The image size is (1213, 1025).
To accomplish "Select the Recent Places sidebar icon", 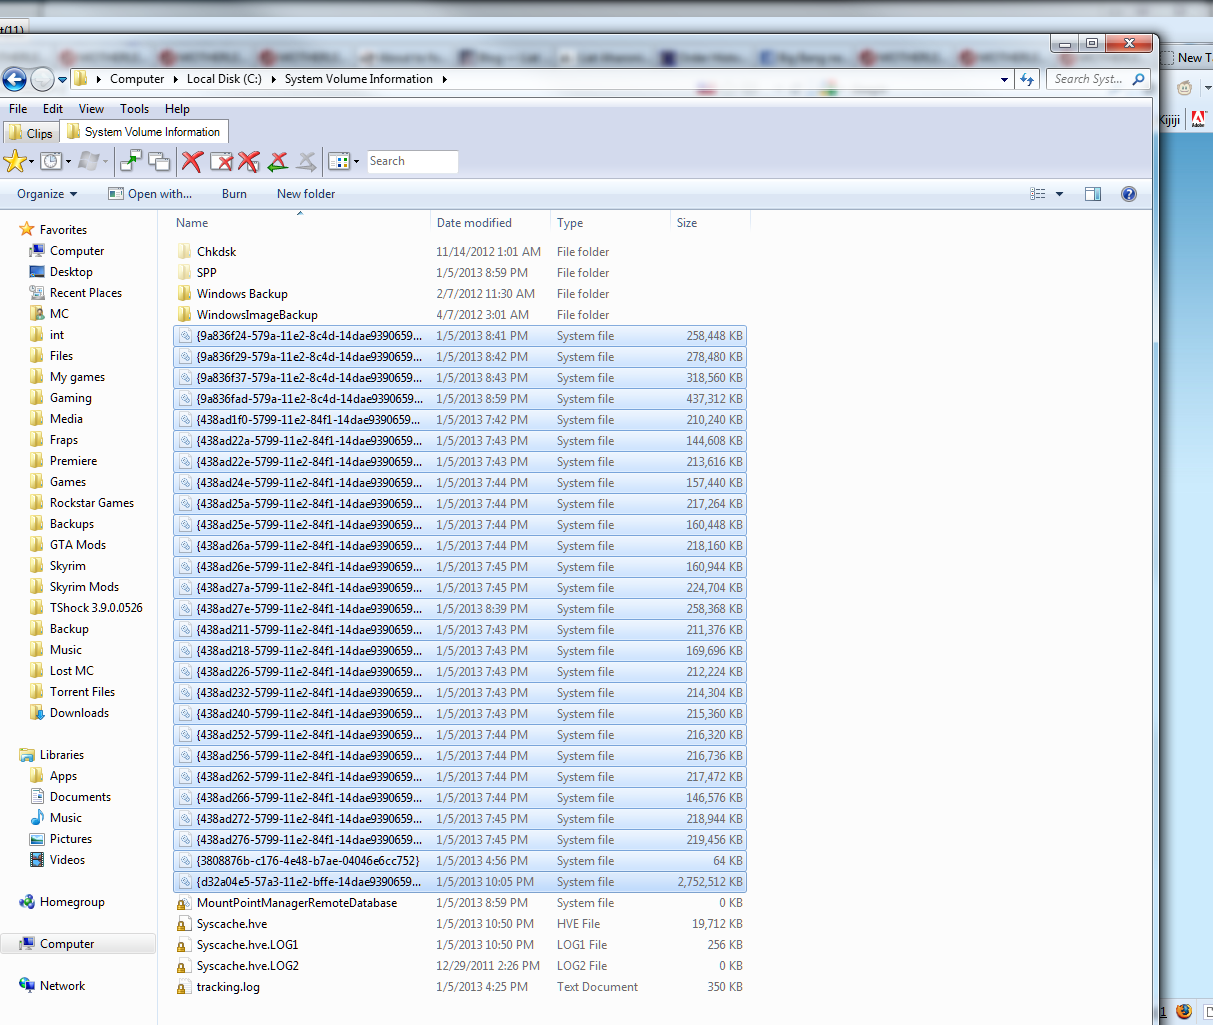I will pyautogui.click(x=37, y=293).
